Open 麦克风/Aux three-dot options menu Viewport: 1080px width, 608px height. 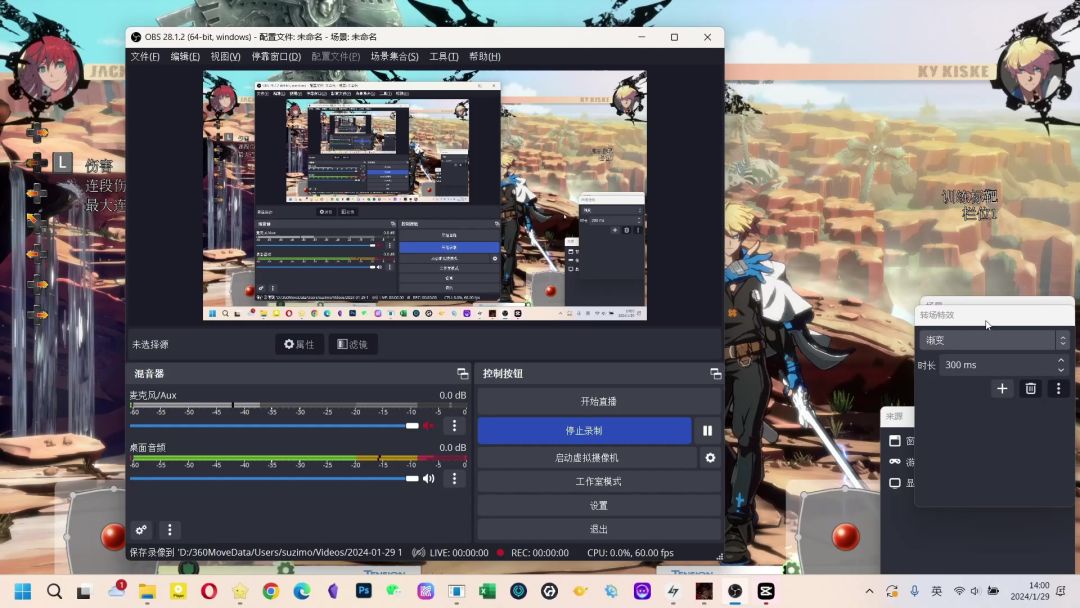tap(454, 426)
